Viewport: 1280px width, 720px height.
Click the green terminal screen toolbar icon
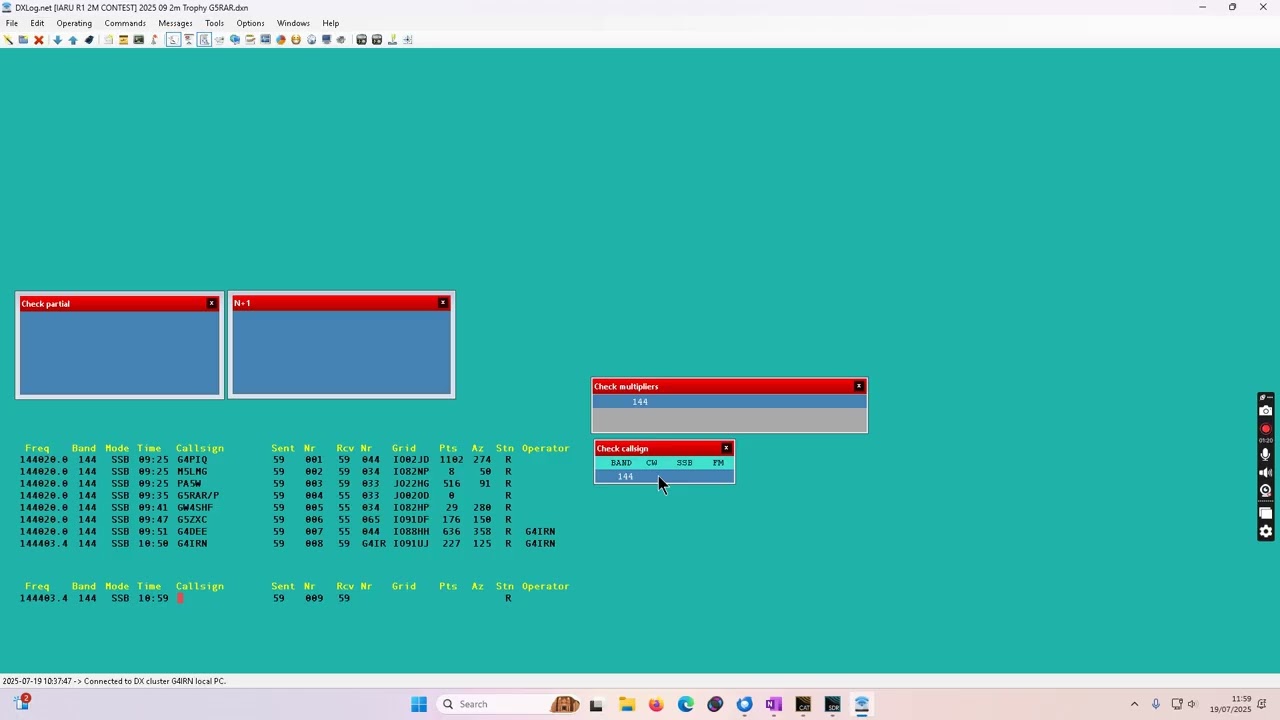point(138,40)
